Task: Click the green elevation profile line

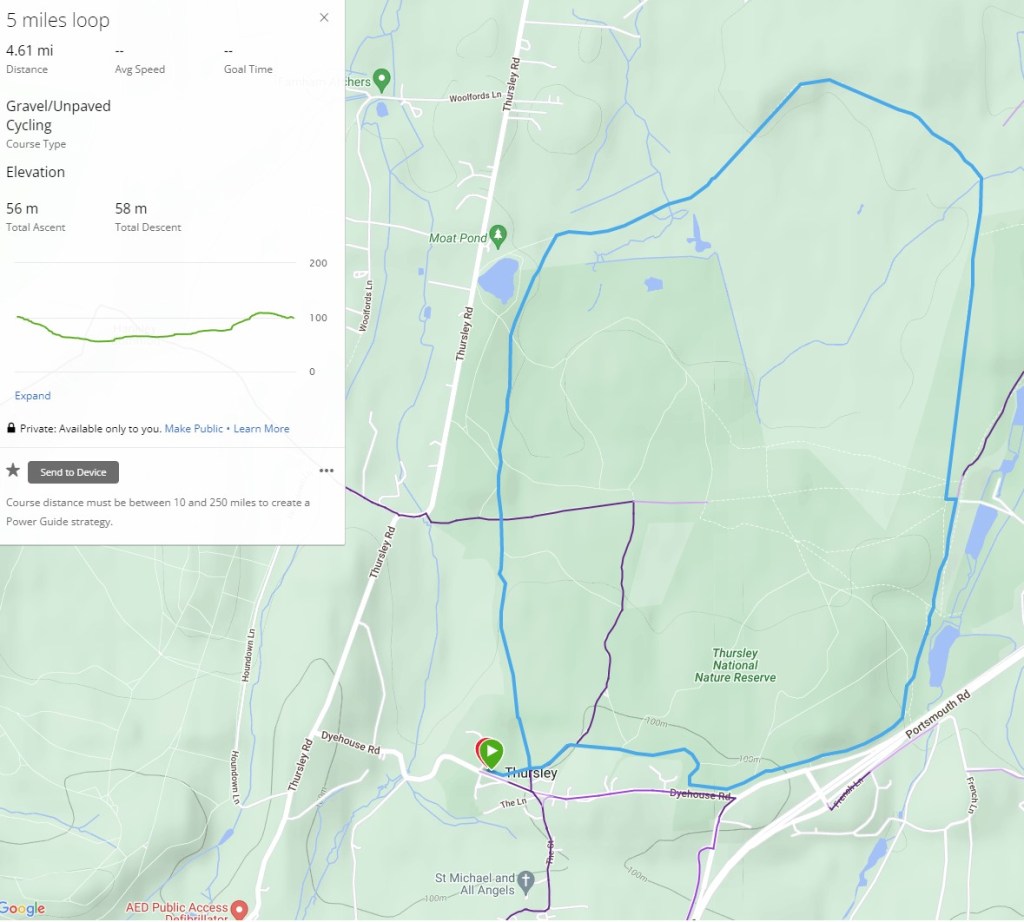Action: click(x=155, y=329)
